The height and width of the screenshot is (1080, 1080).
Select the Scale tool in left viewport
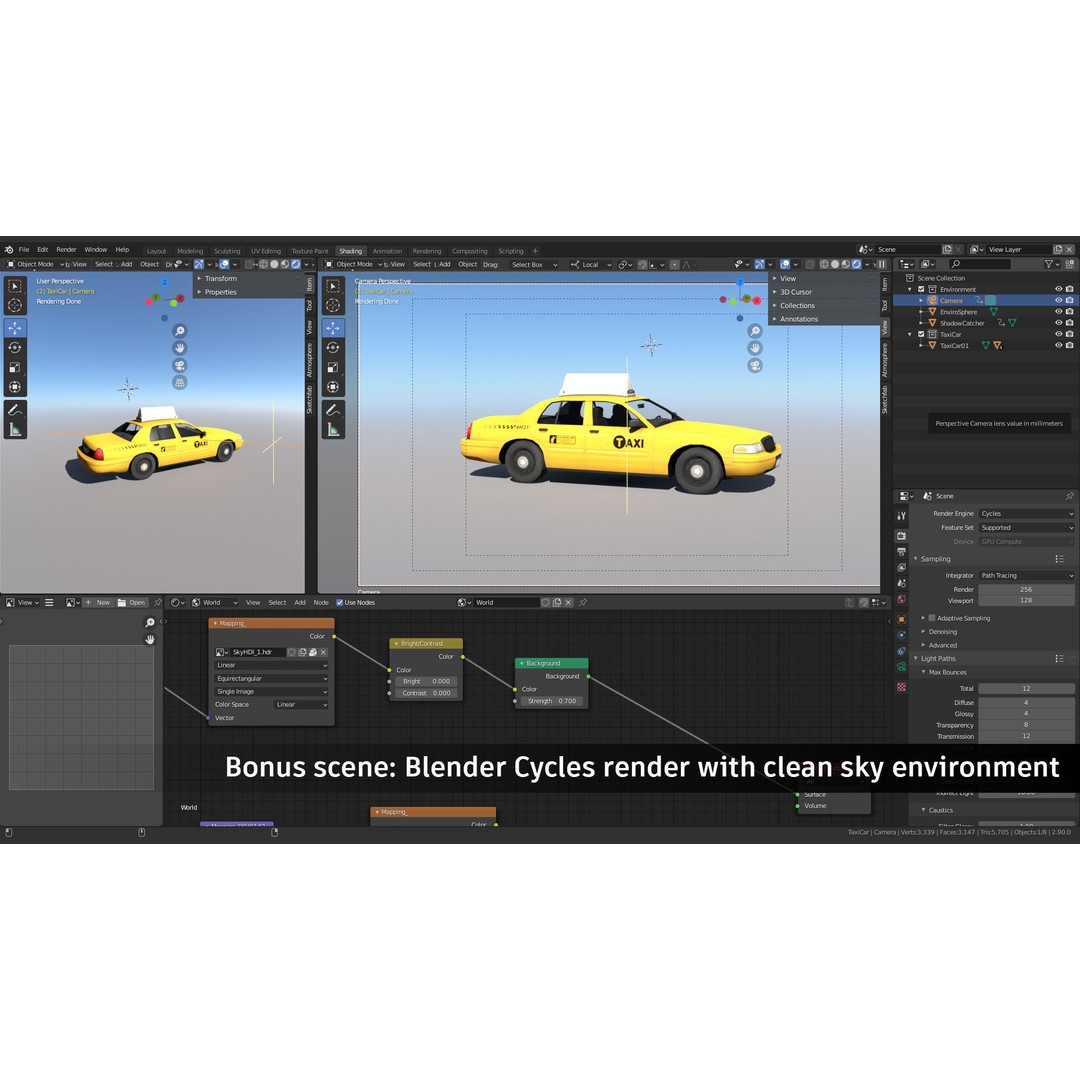click(x=14, y=367)
